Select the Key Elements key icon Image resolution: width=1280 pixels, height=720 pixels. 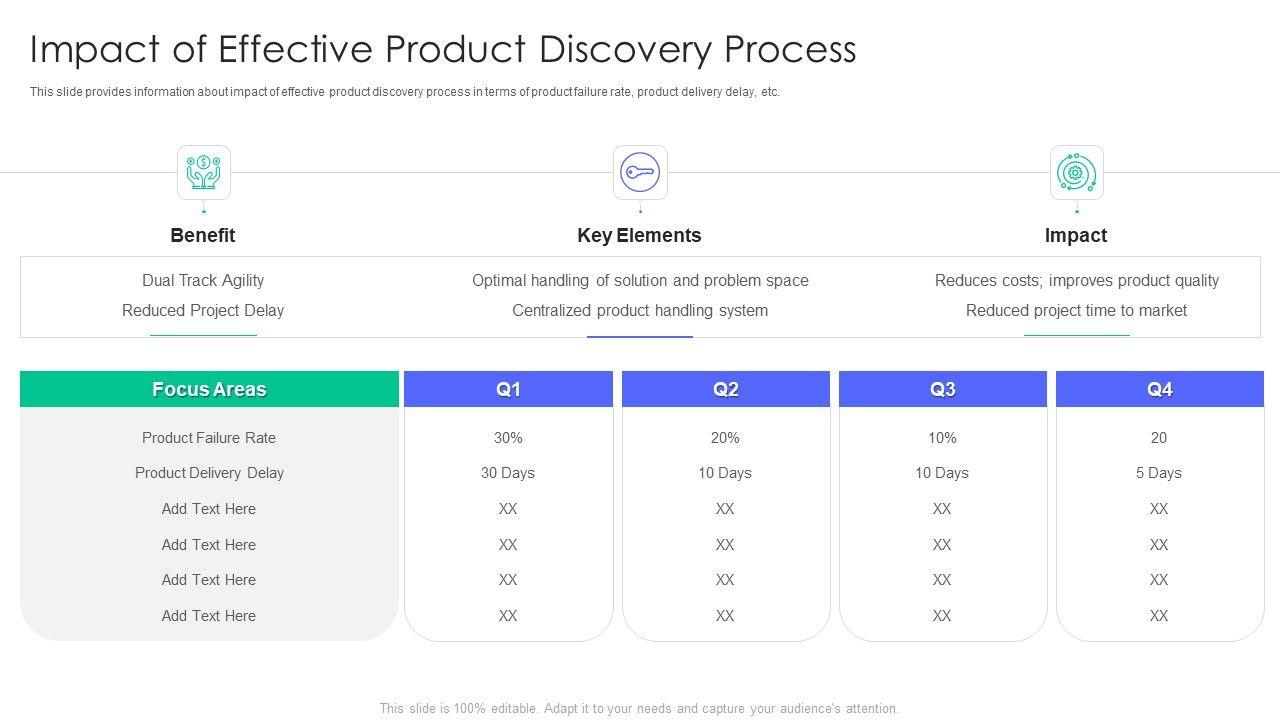coord(640,173)
